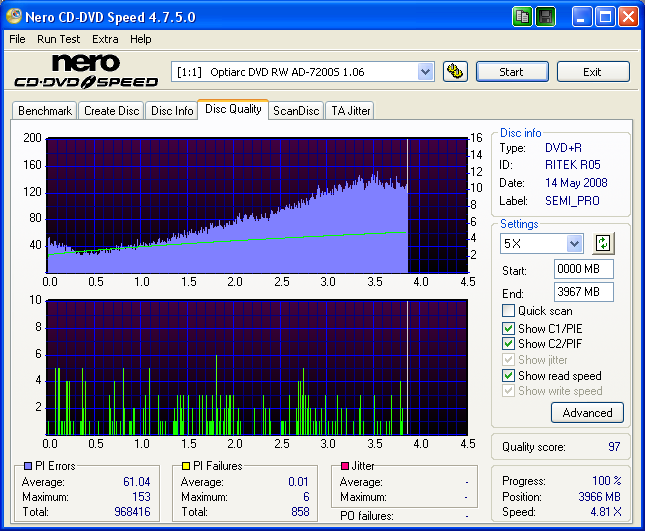This screenshot has height=531, width=645.
Task: Switch to the ScanDisc tab
Action: pos(296,111)
